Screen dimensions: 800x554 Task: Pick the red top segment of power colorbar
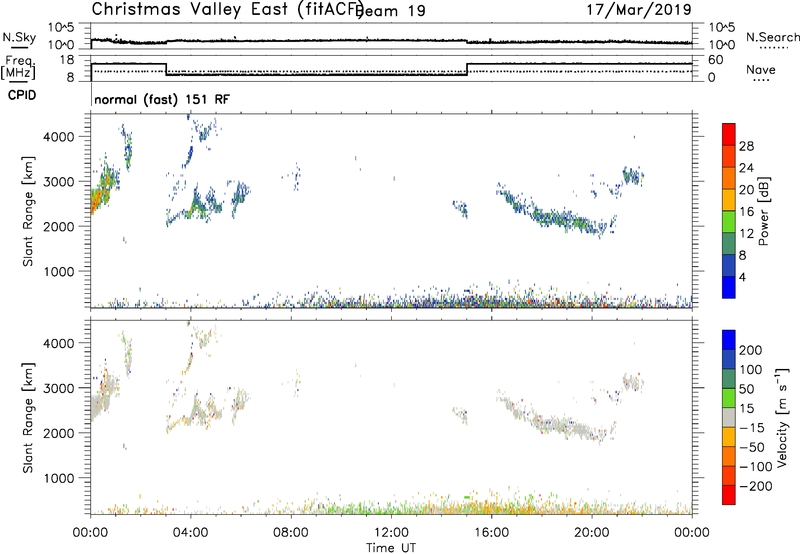[x=729, y=134]
